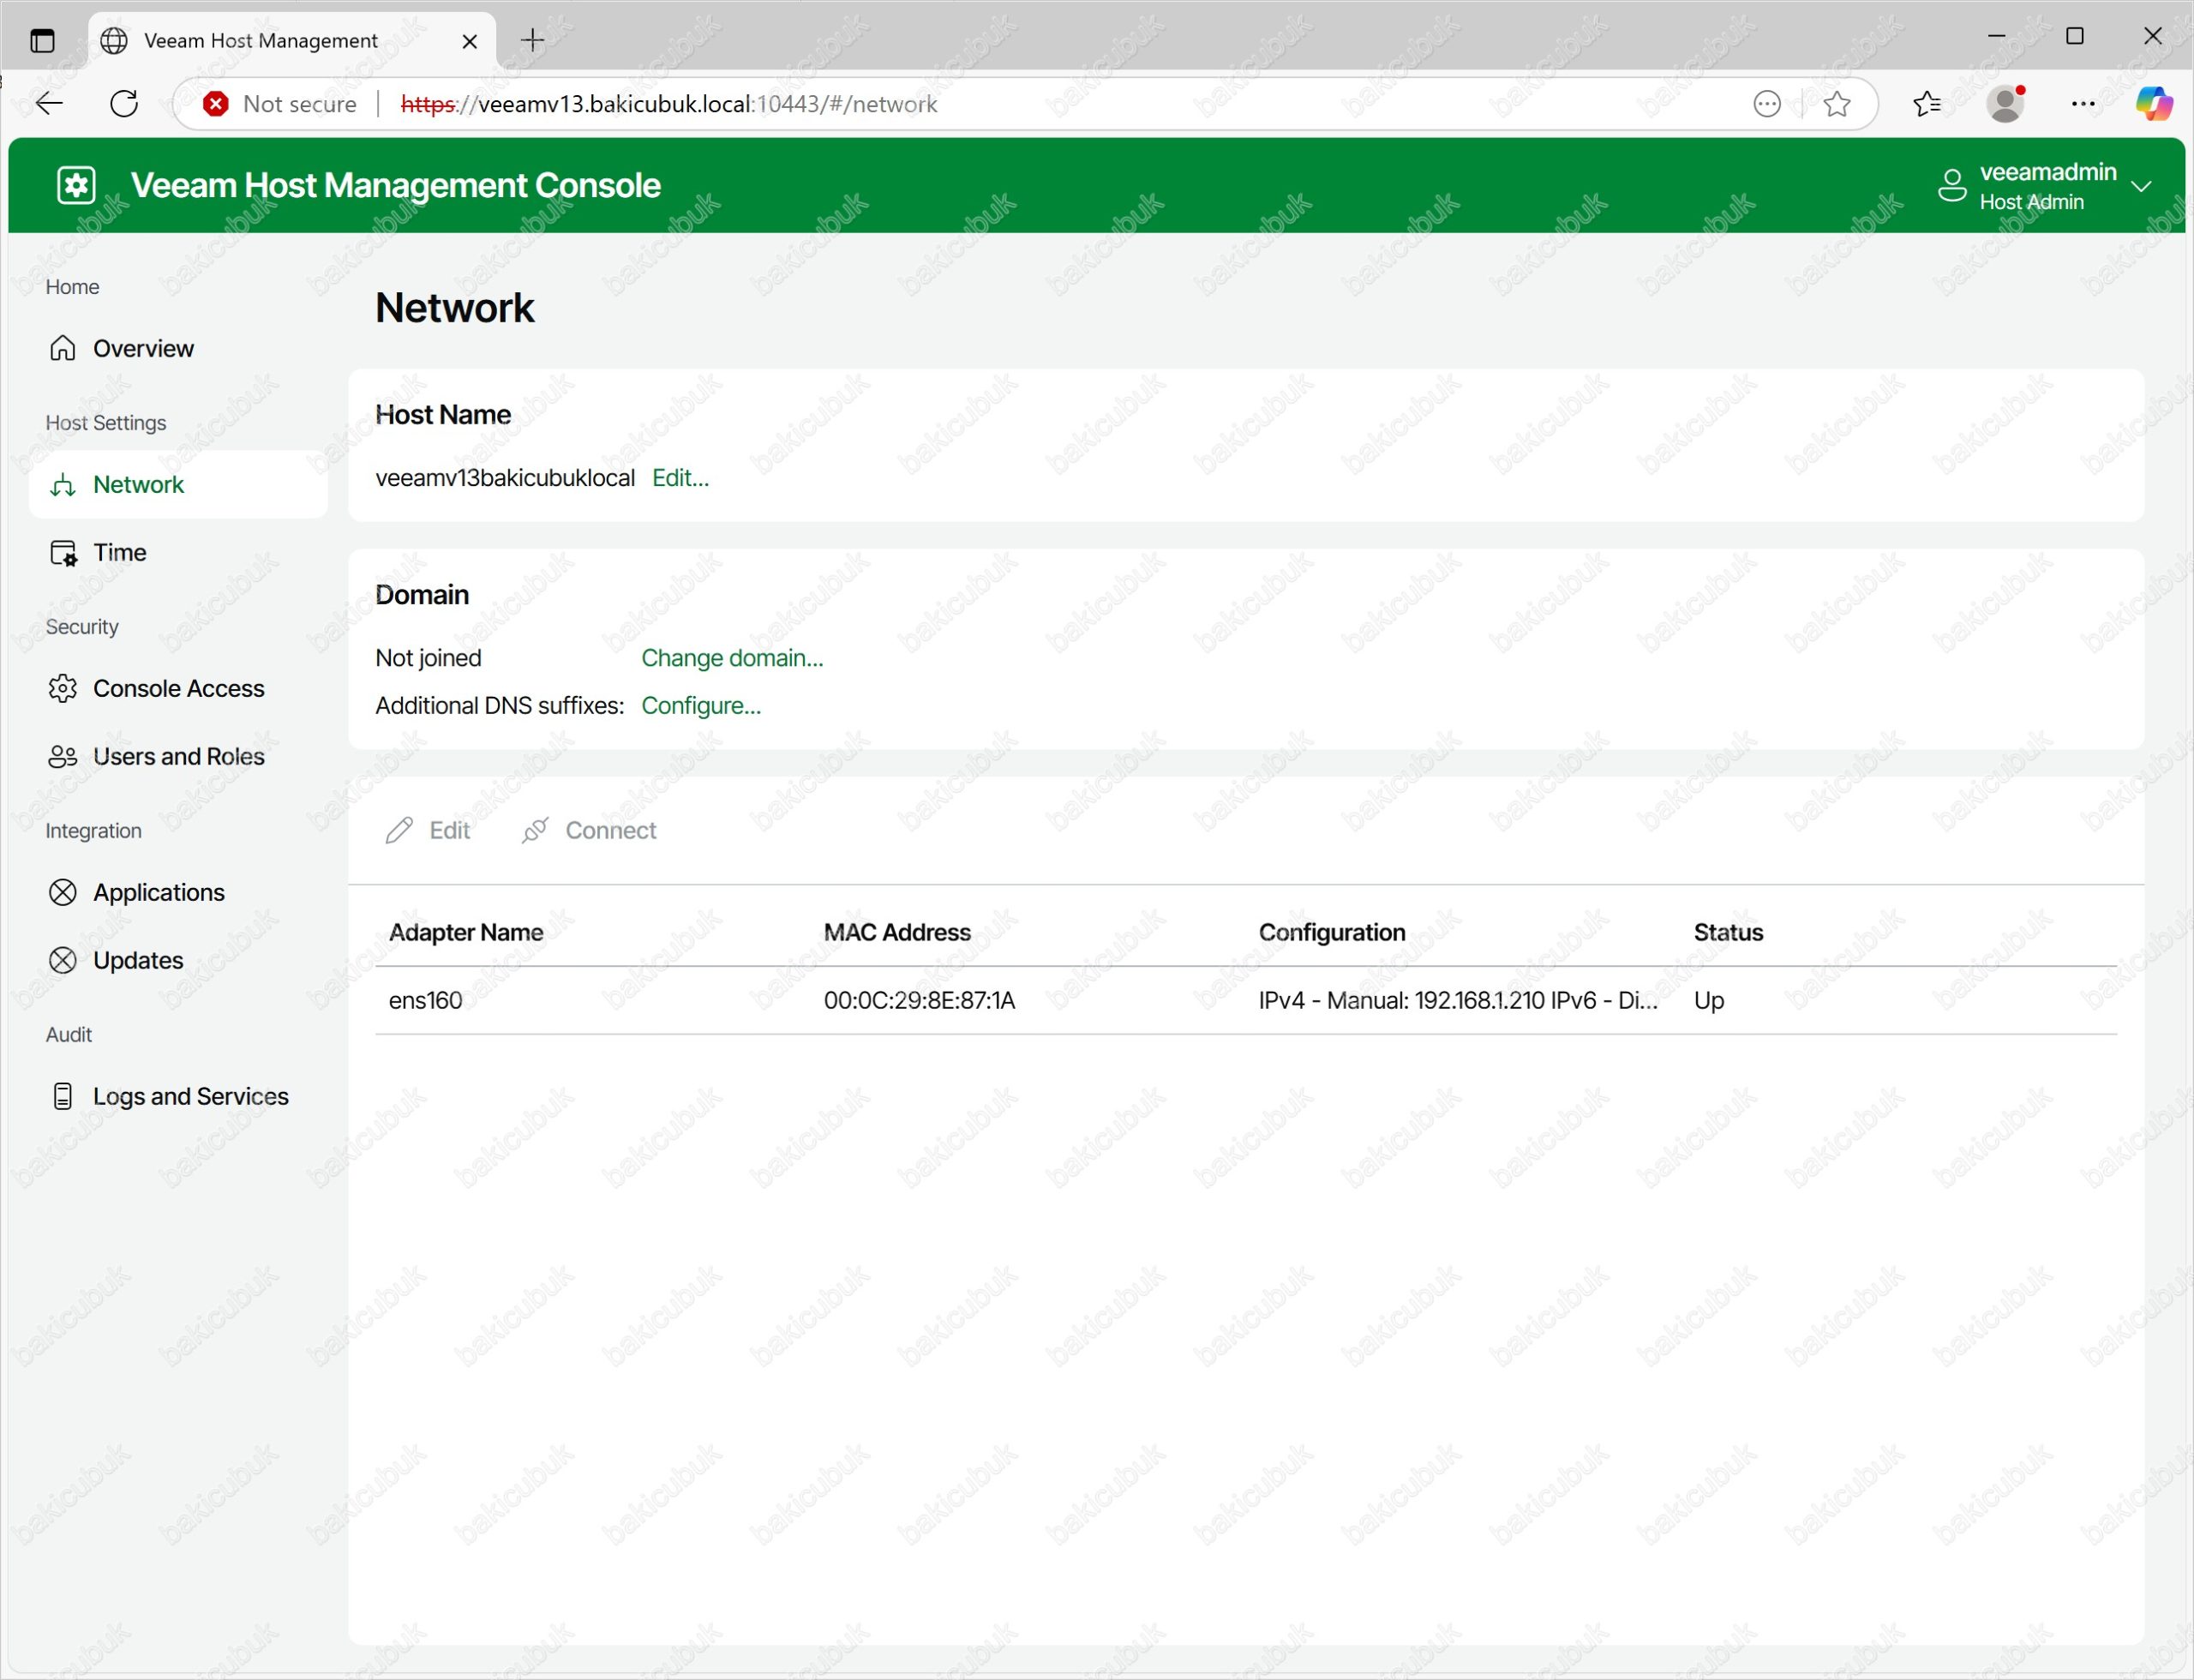2194x1680 pixels.
Task: Click the Configuration column header
Action: coord(1332,933)
